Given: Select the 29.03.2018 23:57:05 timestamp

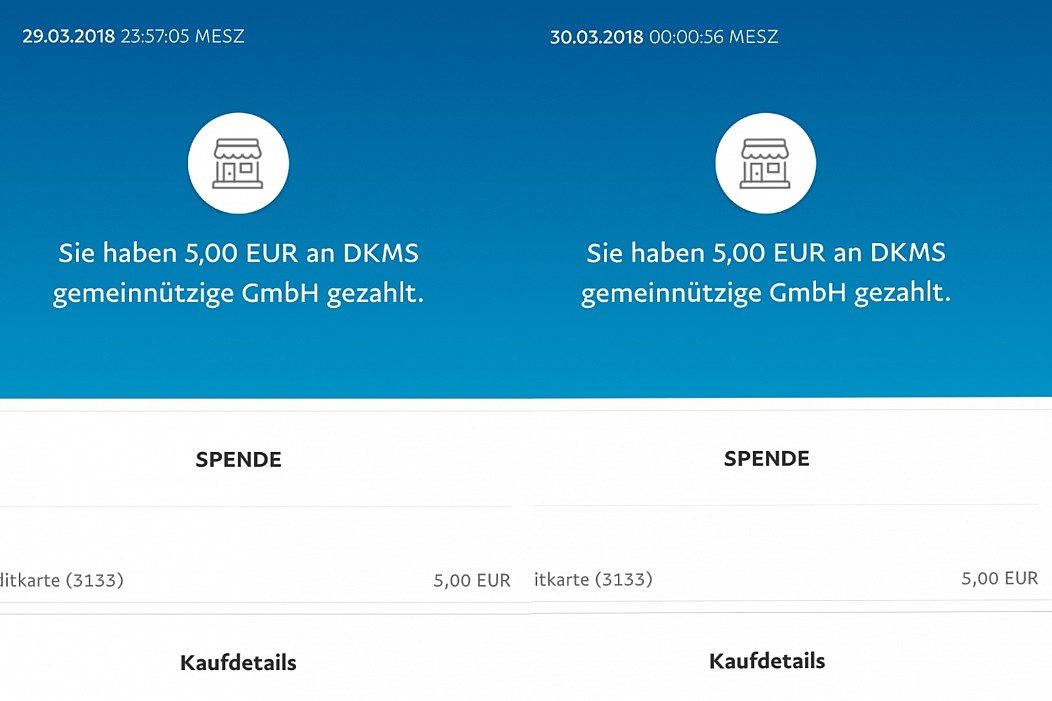Looking at the screenshot, I should click(134, 36).
